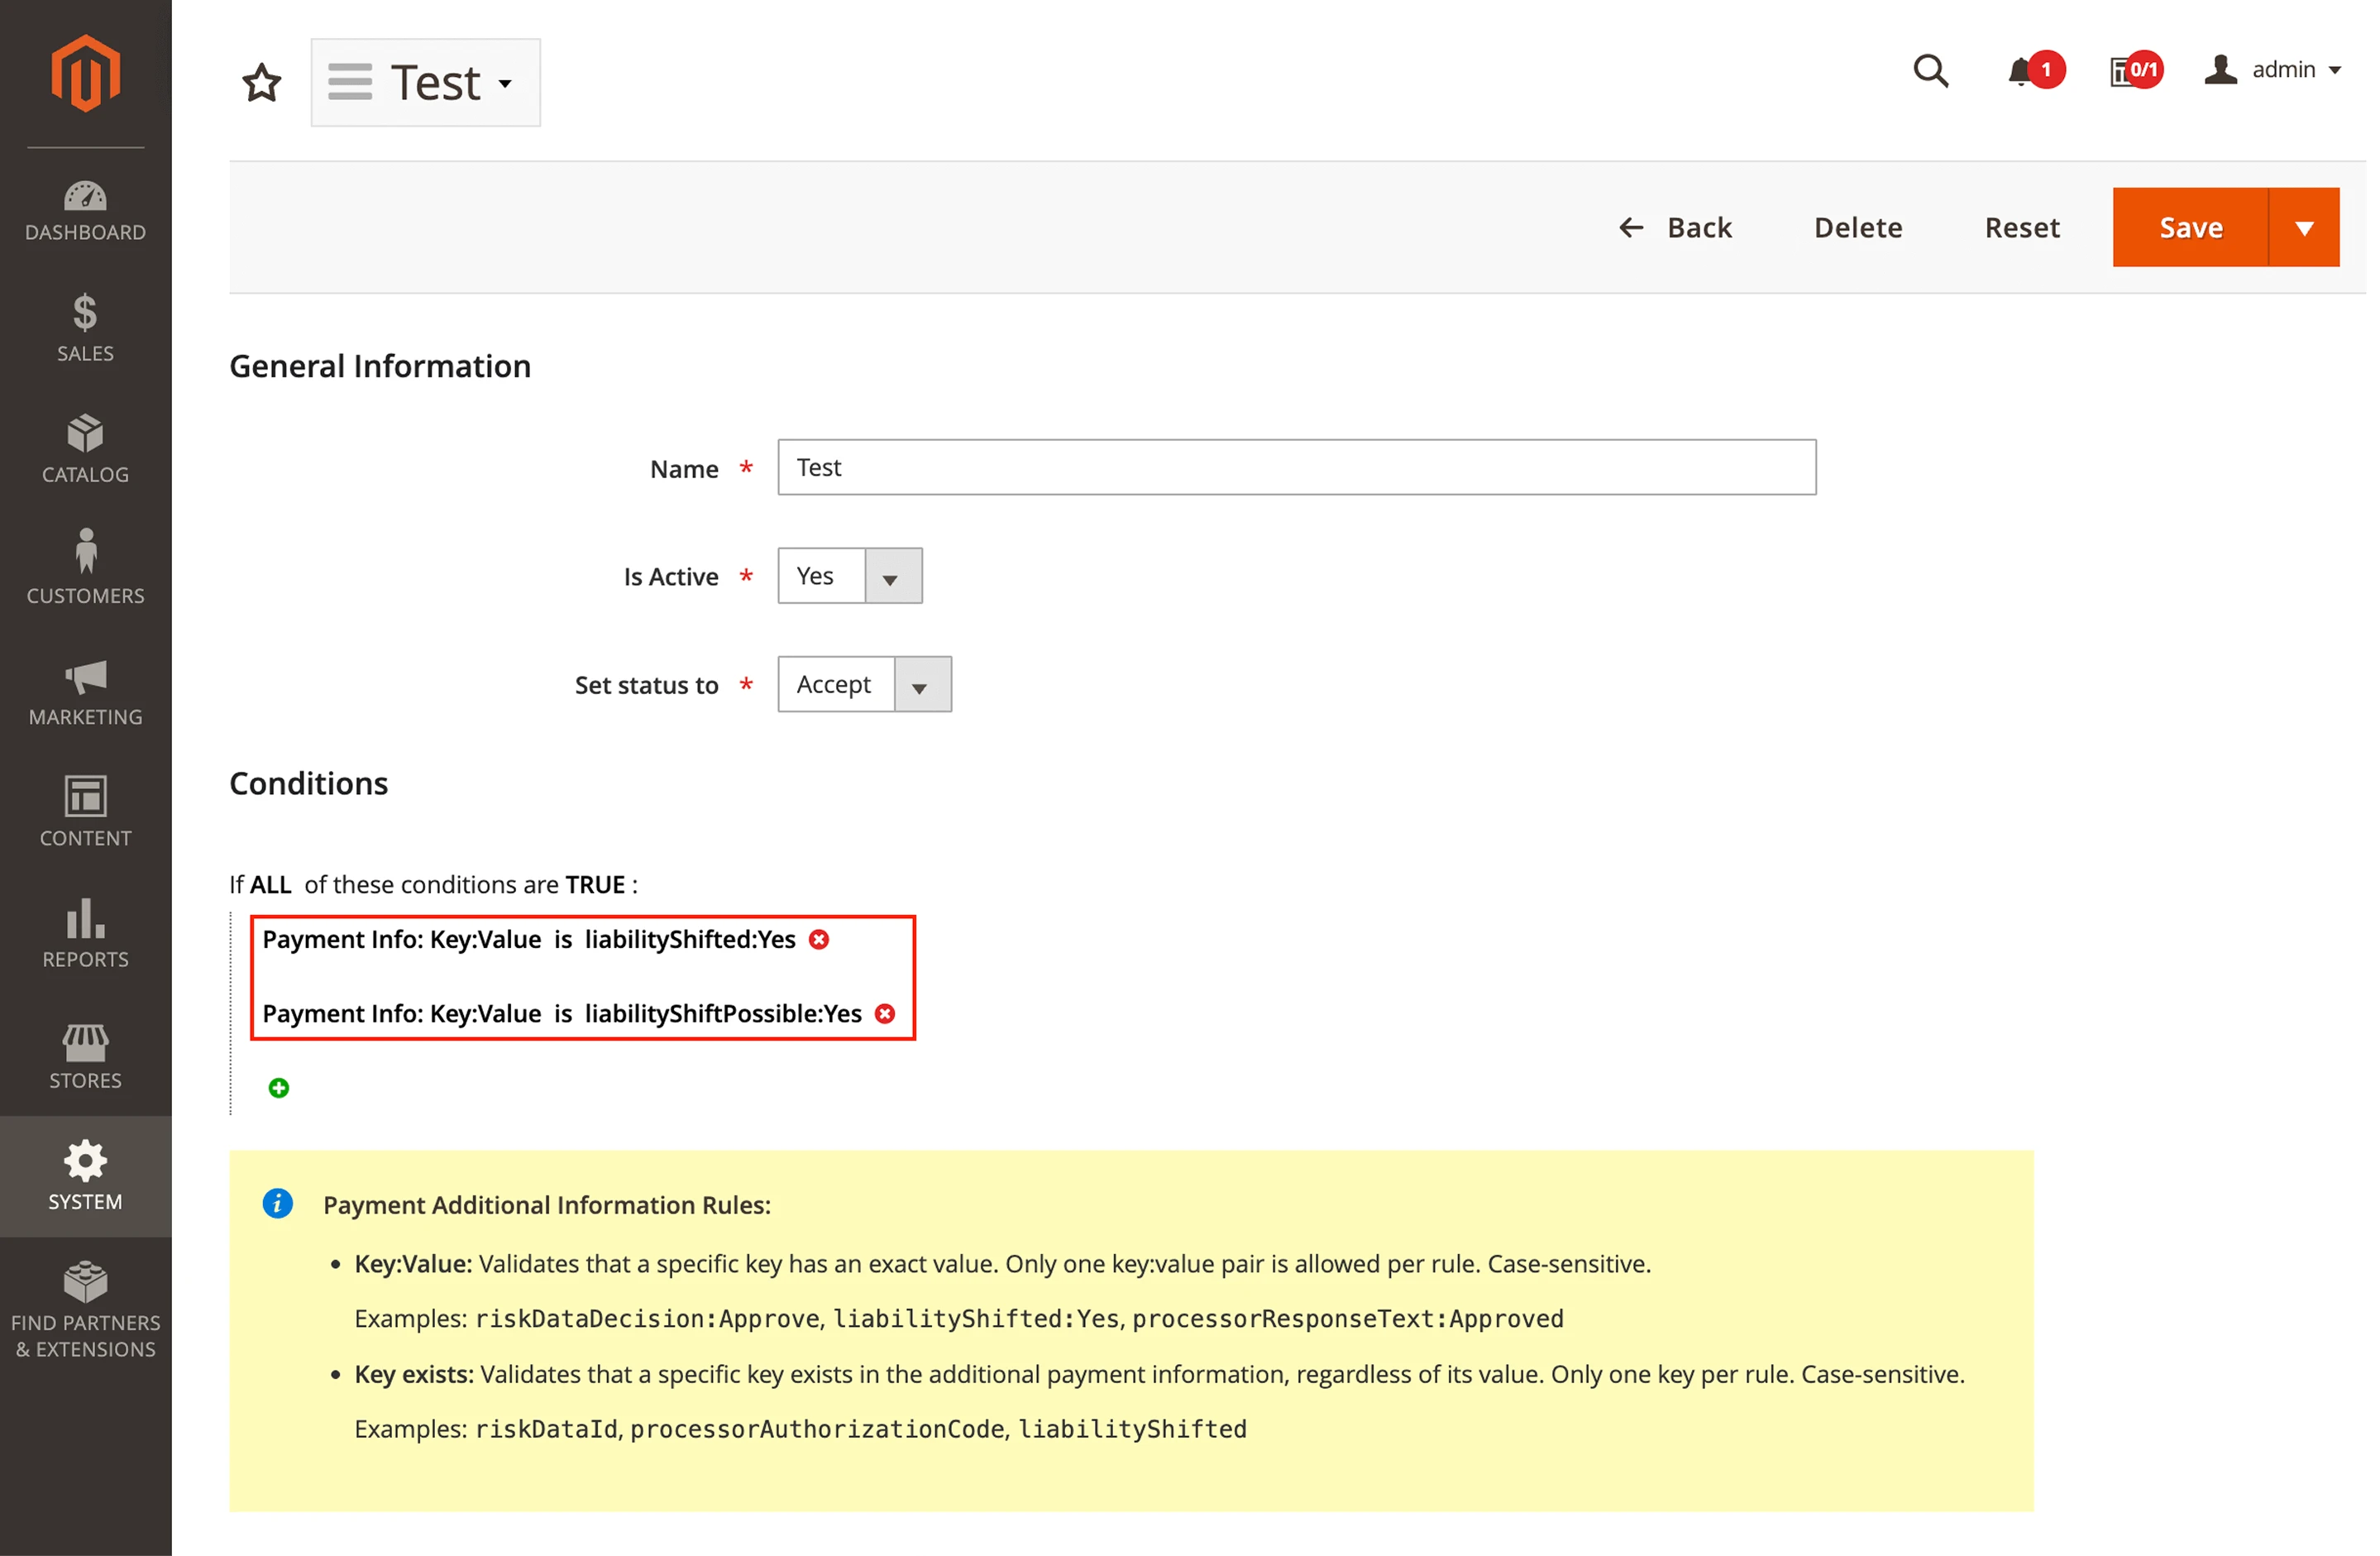
Task: Click inside the Name field
Action: [1295, 467]
